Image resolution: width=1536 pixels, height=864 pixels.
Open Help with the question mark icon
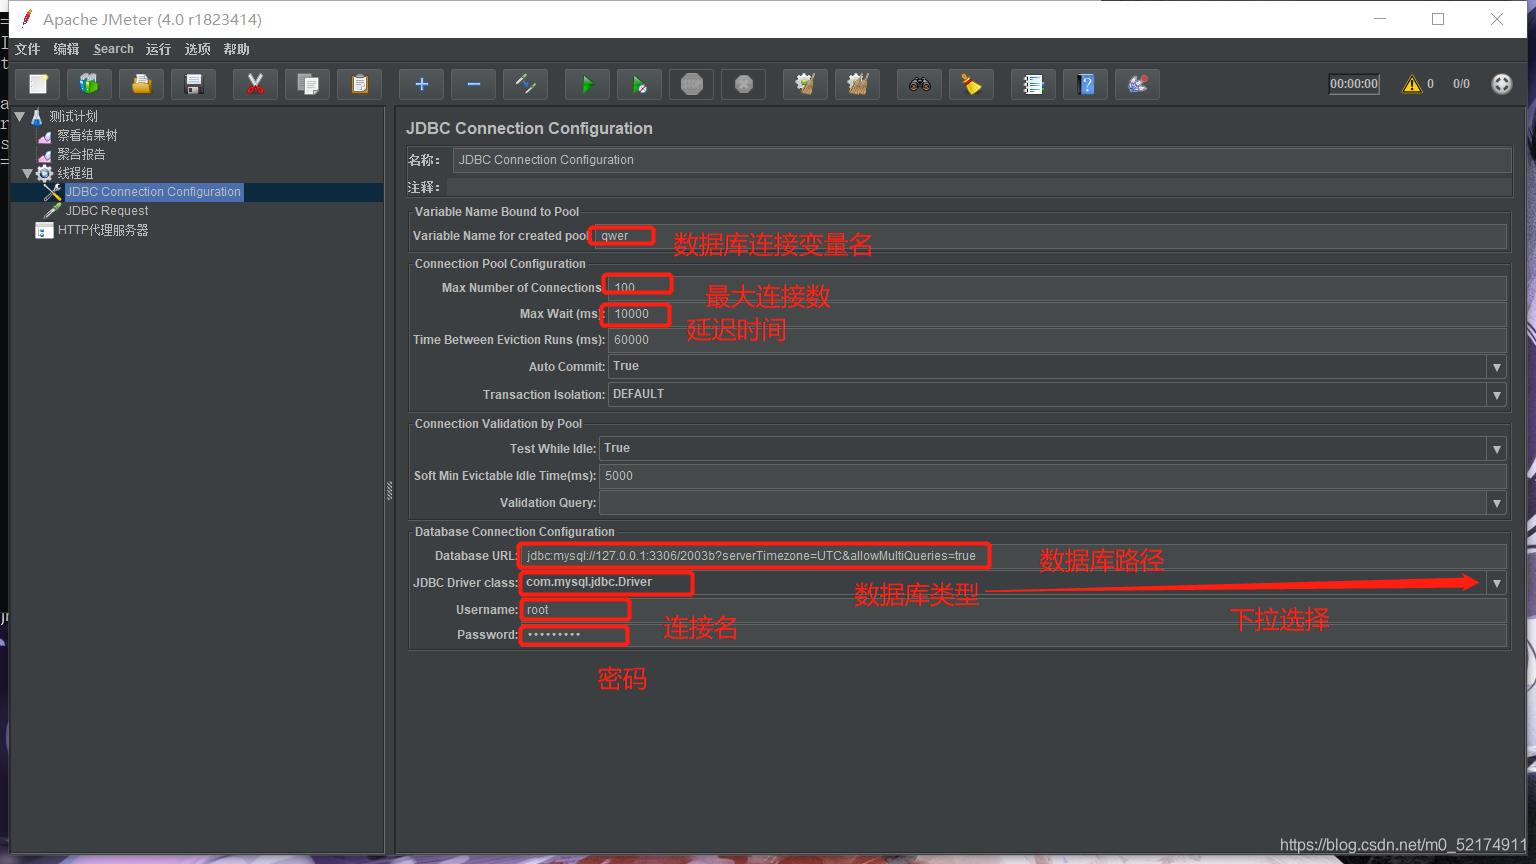point(1086,85)
